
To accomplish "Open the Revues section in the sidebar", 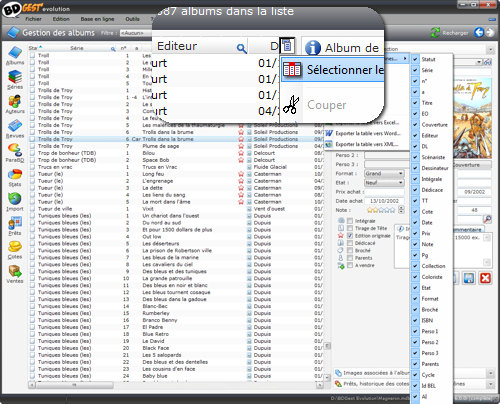I will point(15,129).
